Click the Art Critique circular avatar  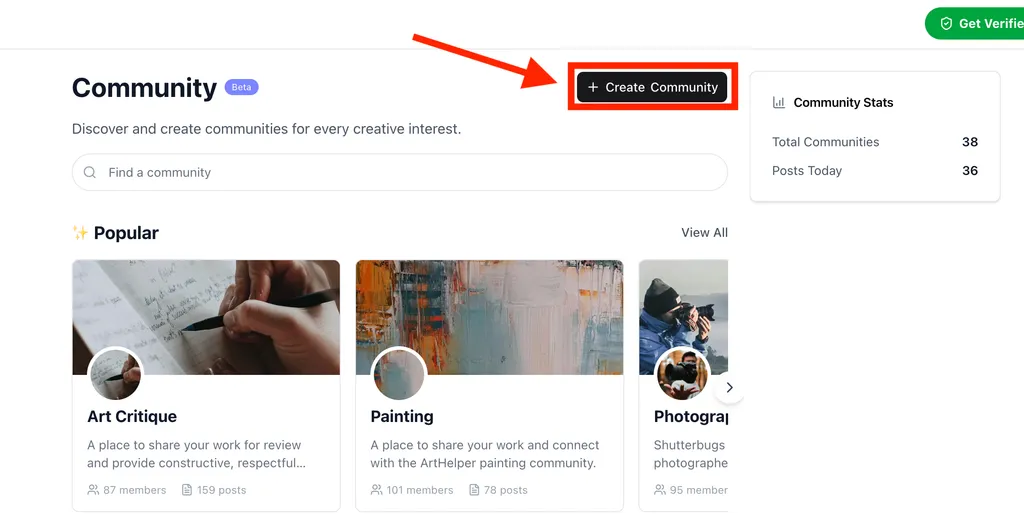(x=115, y=375)
